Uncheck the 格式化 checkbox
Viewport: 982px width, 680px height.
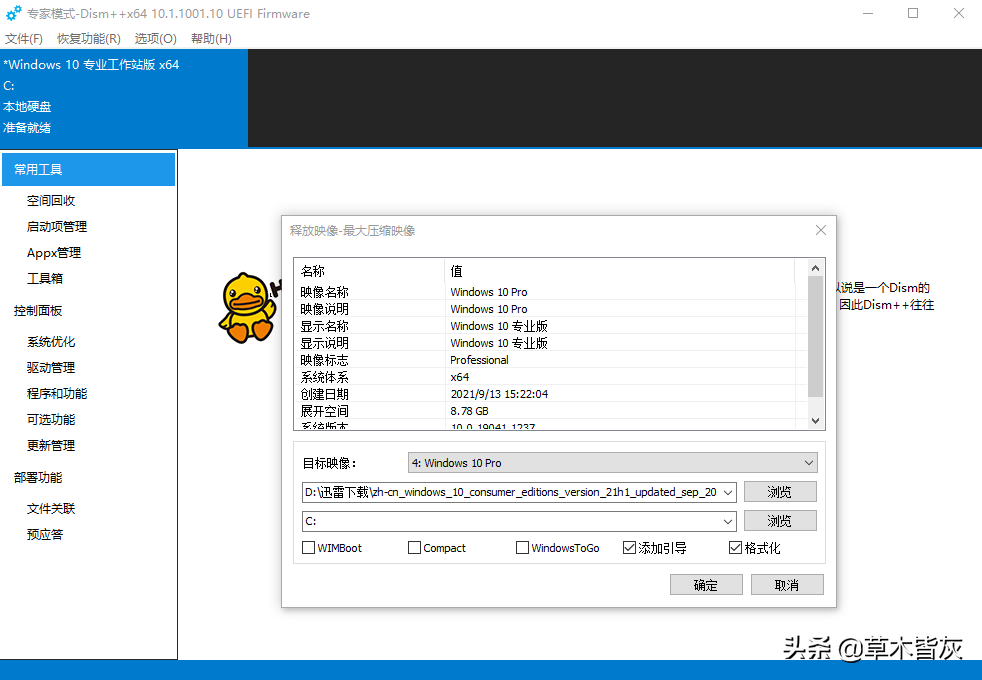[x=736, y=548]
